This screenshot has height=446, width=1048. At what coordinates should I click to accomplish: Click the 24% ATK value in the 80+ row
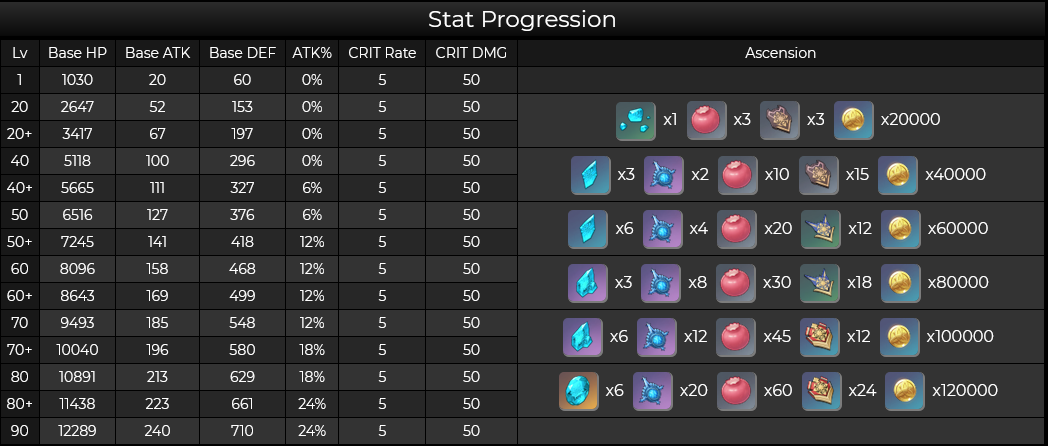[x=312, y=404]
